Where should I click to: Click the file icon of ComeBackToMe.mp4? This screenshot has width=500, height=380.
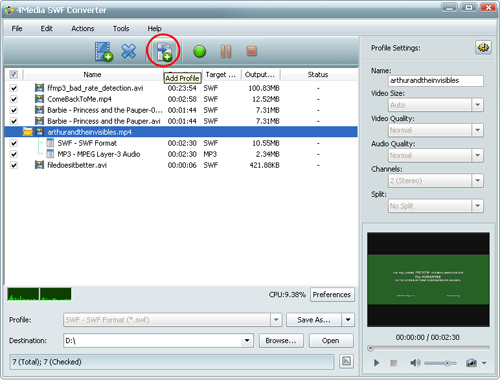click(39, 99)
